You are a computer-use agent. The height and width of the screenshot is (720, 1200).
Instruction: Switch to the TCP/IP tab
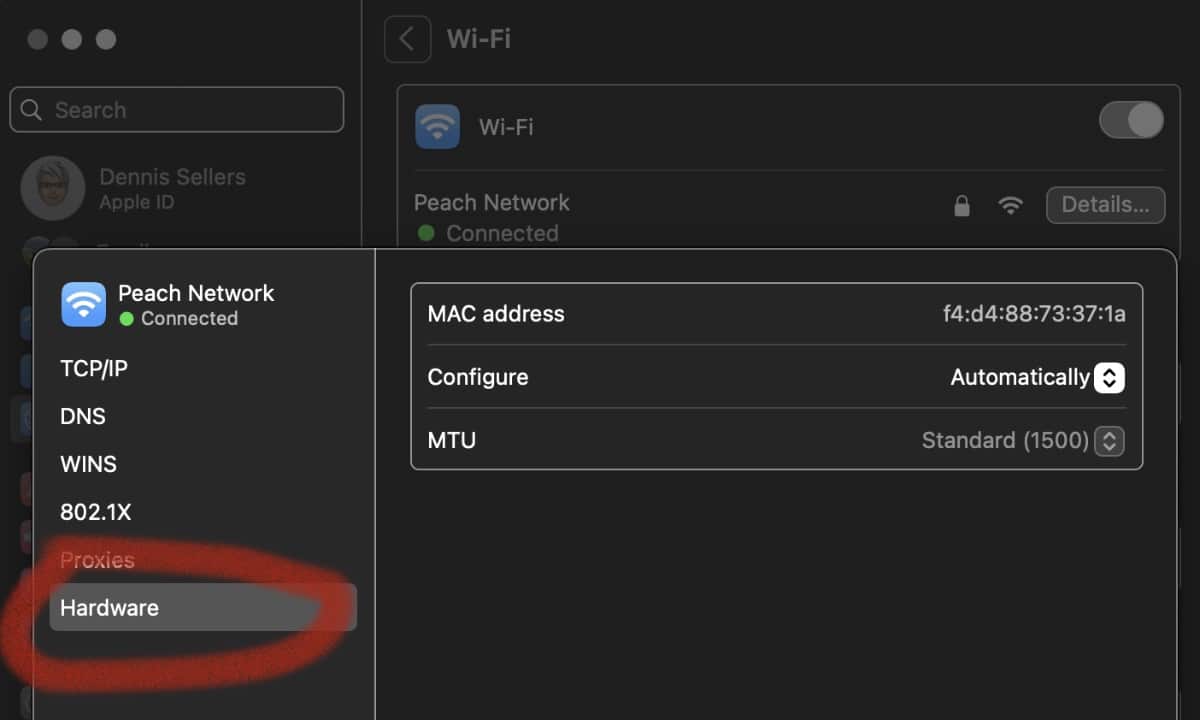94,369
